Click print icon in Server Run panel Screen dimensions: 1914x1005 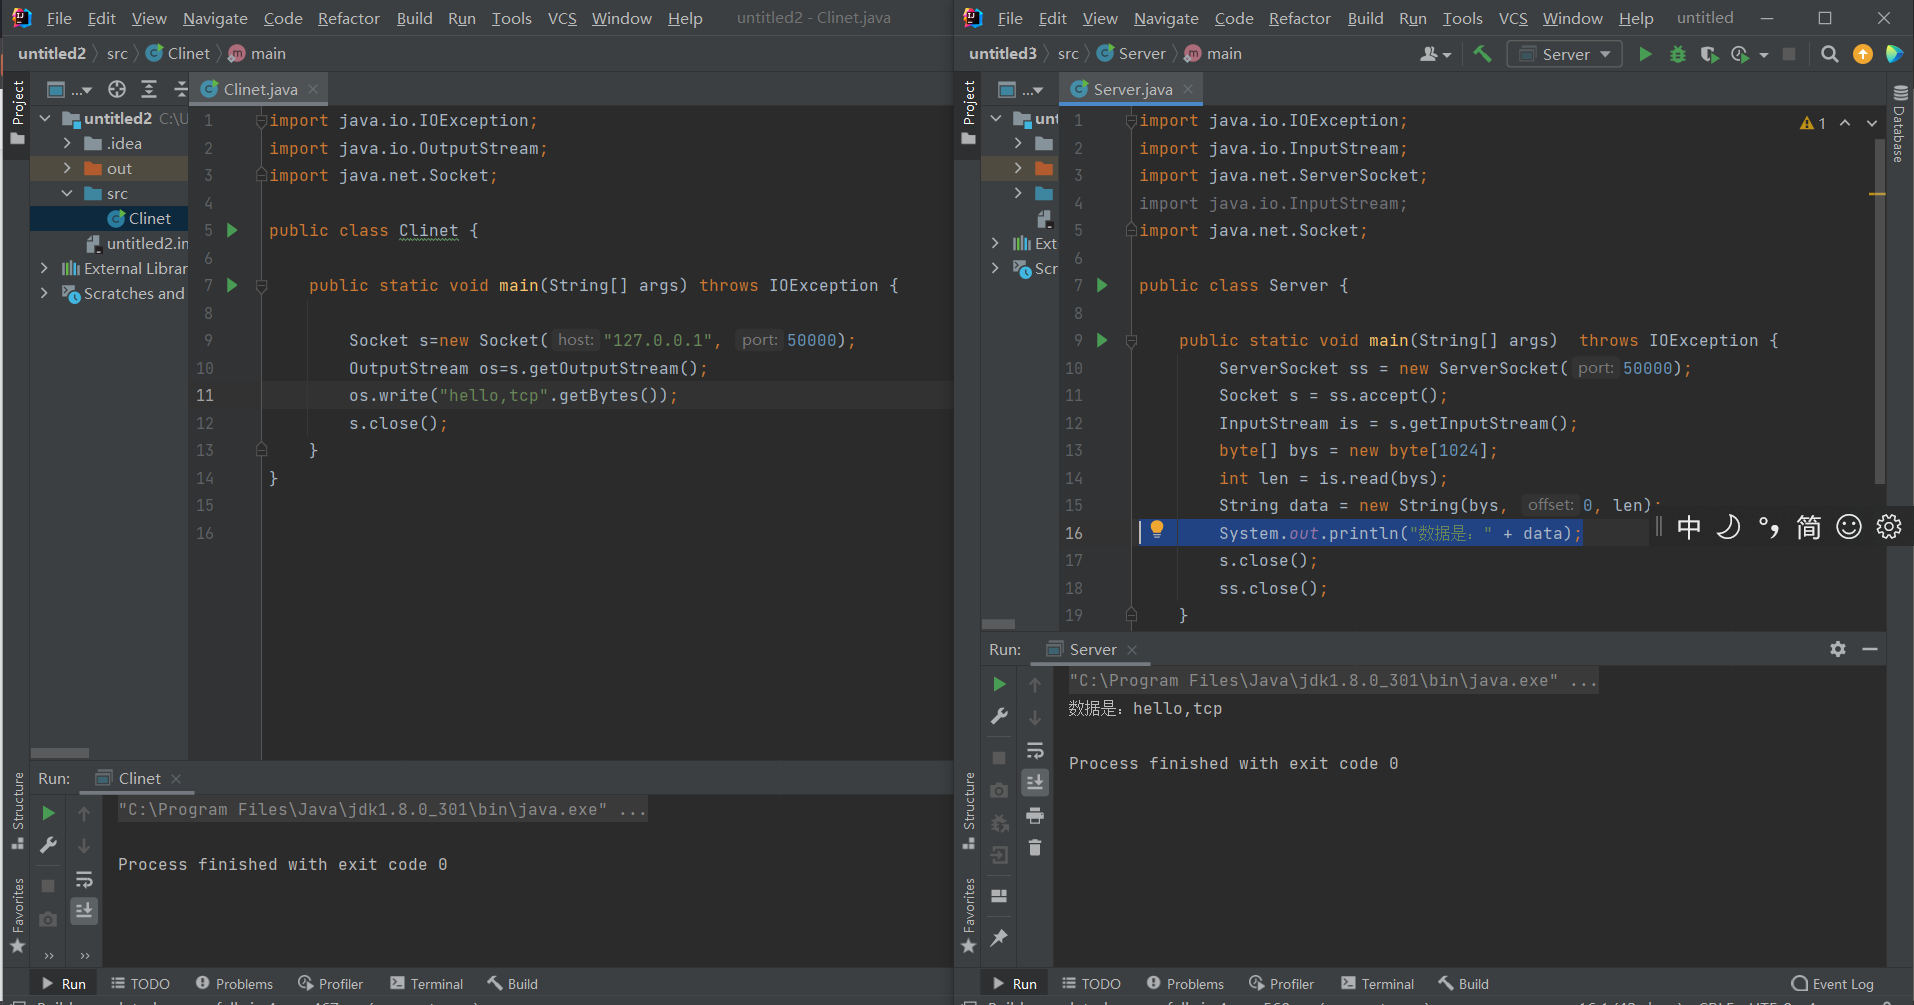coord(1035,816)
